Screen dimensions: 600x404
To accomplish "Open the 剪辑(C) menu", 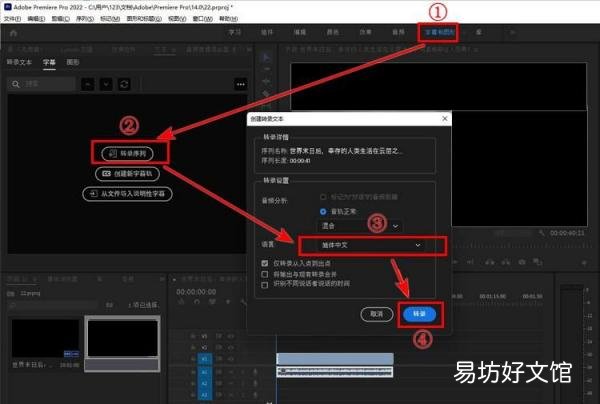I will [60, 18].
